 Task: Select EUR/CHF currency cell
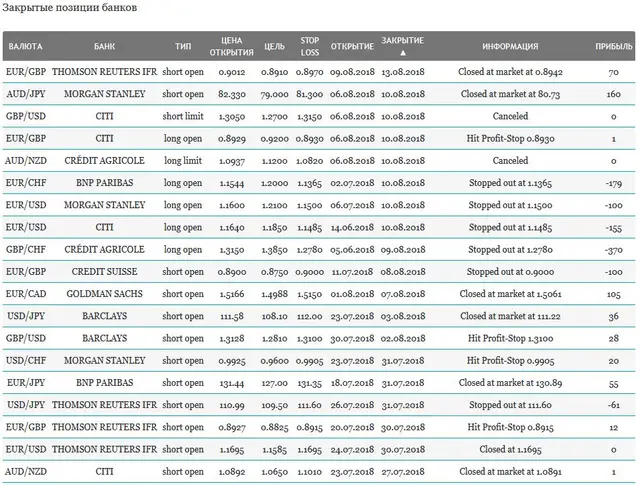point(26,183)
